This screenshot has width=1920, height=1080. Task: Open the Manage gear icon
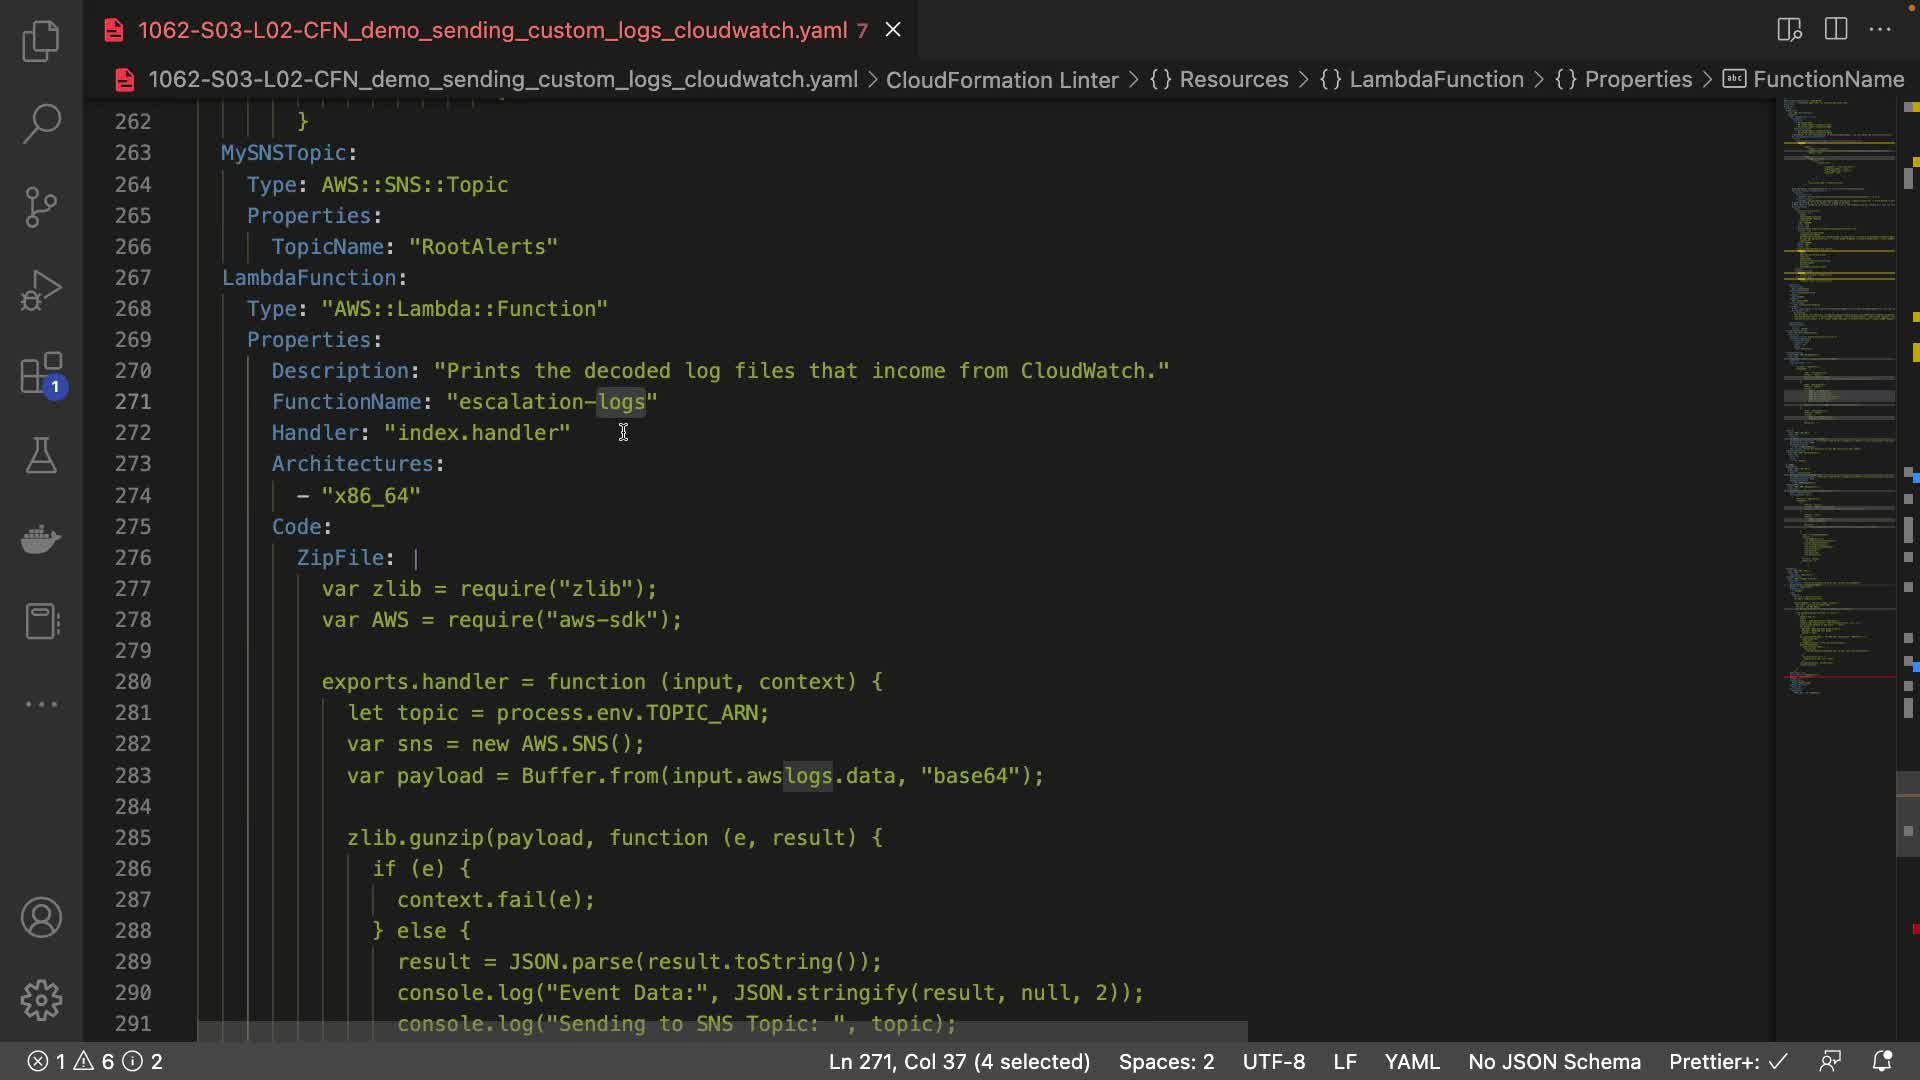[x=41, y=1000]
